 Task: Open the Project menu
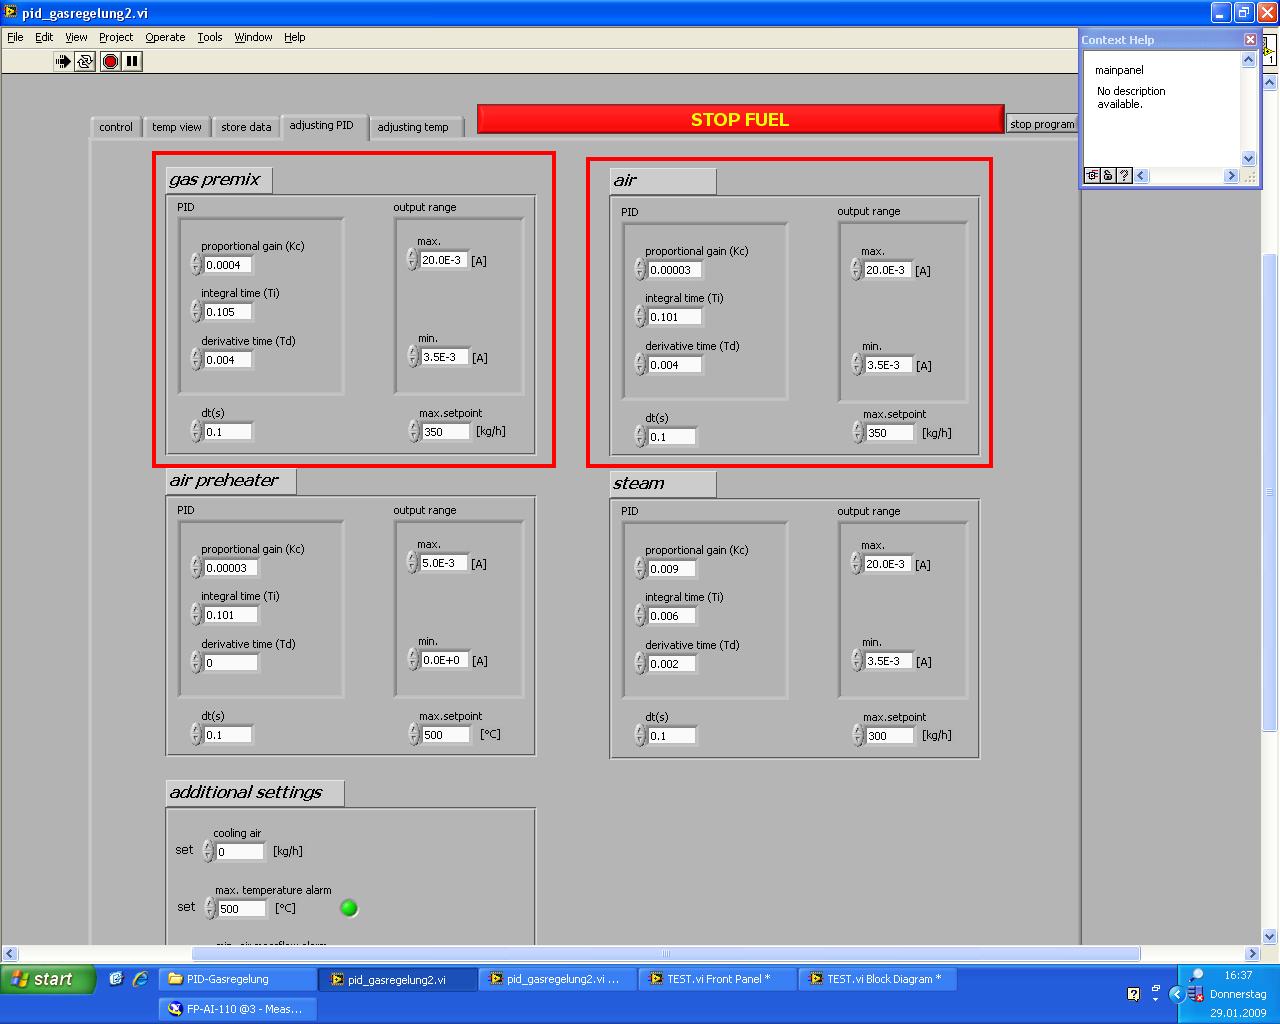click(x=116, y=37)
